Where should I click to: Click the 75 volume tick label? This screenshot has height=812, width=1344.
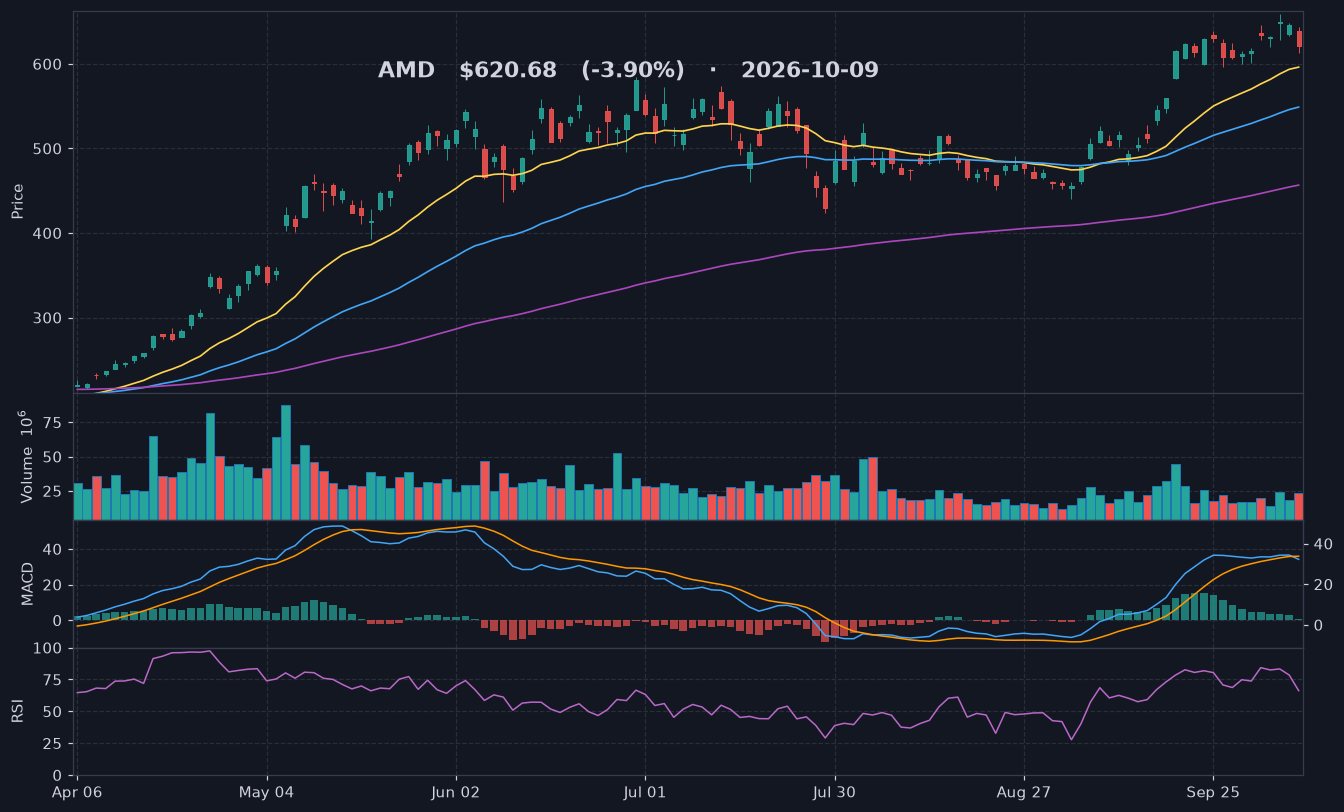point(54,423)
